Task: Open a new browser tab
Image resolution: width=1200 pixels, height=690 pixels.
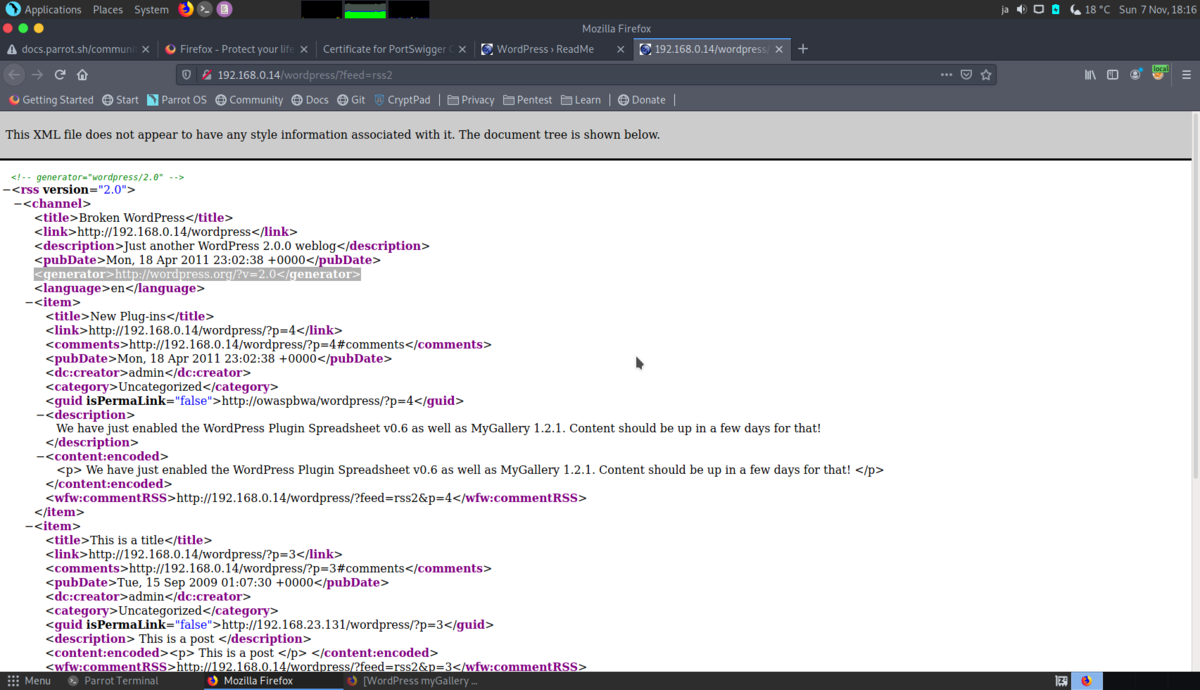Action: pyautogui.click(x=802, y=48)
